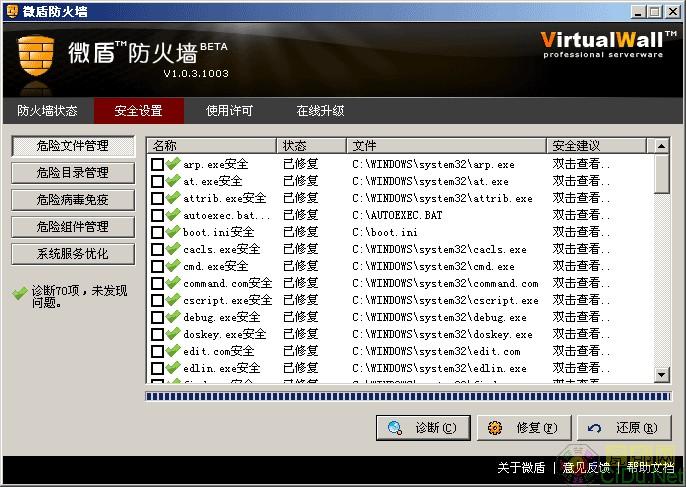Click the green checkmark icon for edit.com
This screenshot has height=487, width=686.
click(x=173, y=350)
